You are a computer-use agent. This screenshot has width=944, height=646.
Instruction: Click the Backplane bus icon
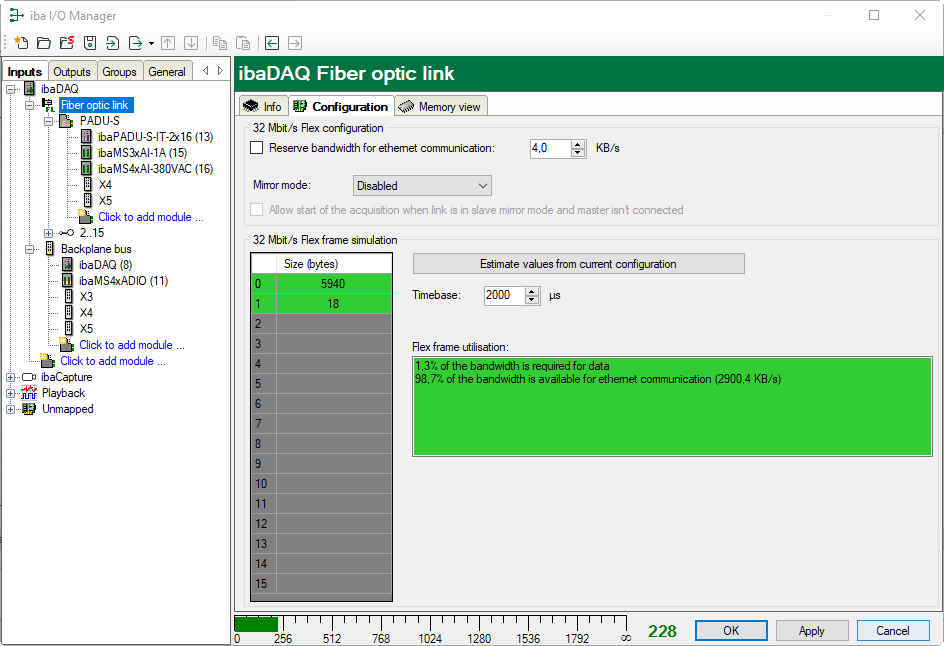(x=50, y=249)
